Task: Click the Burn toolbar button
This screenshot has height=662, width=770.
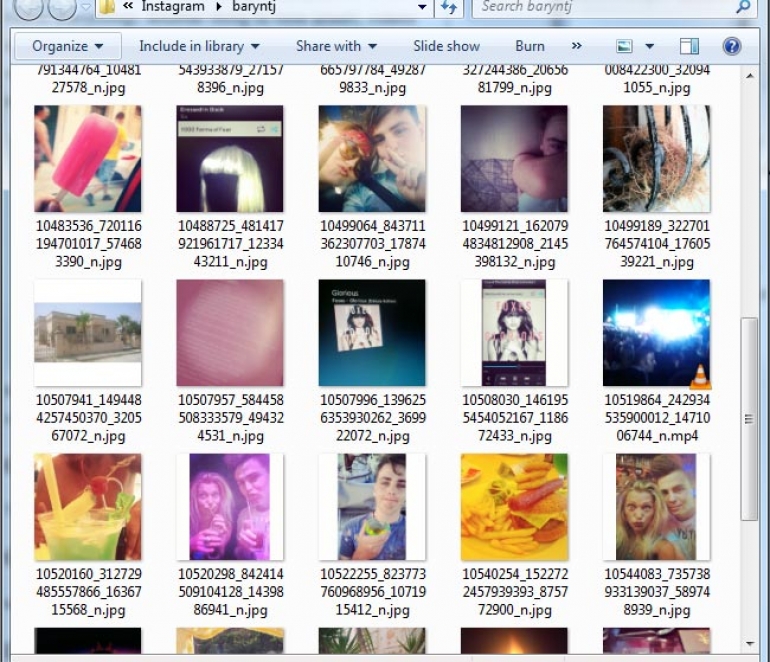Action: (x=530, y=46)
